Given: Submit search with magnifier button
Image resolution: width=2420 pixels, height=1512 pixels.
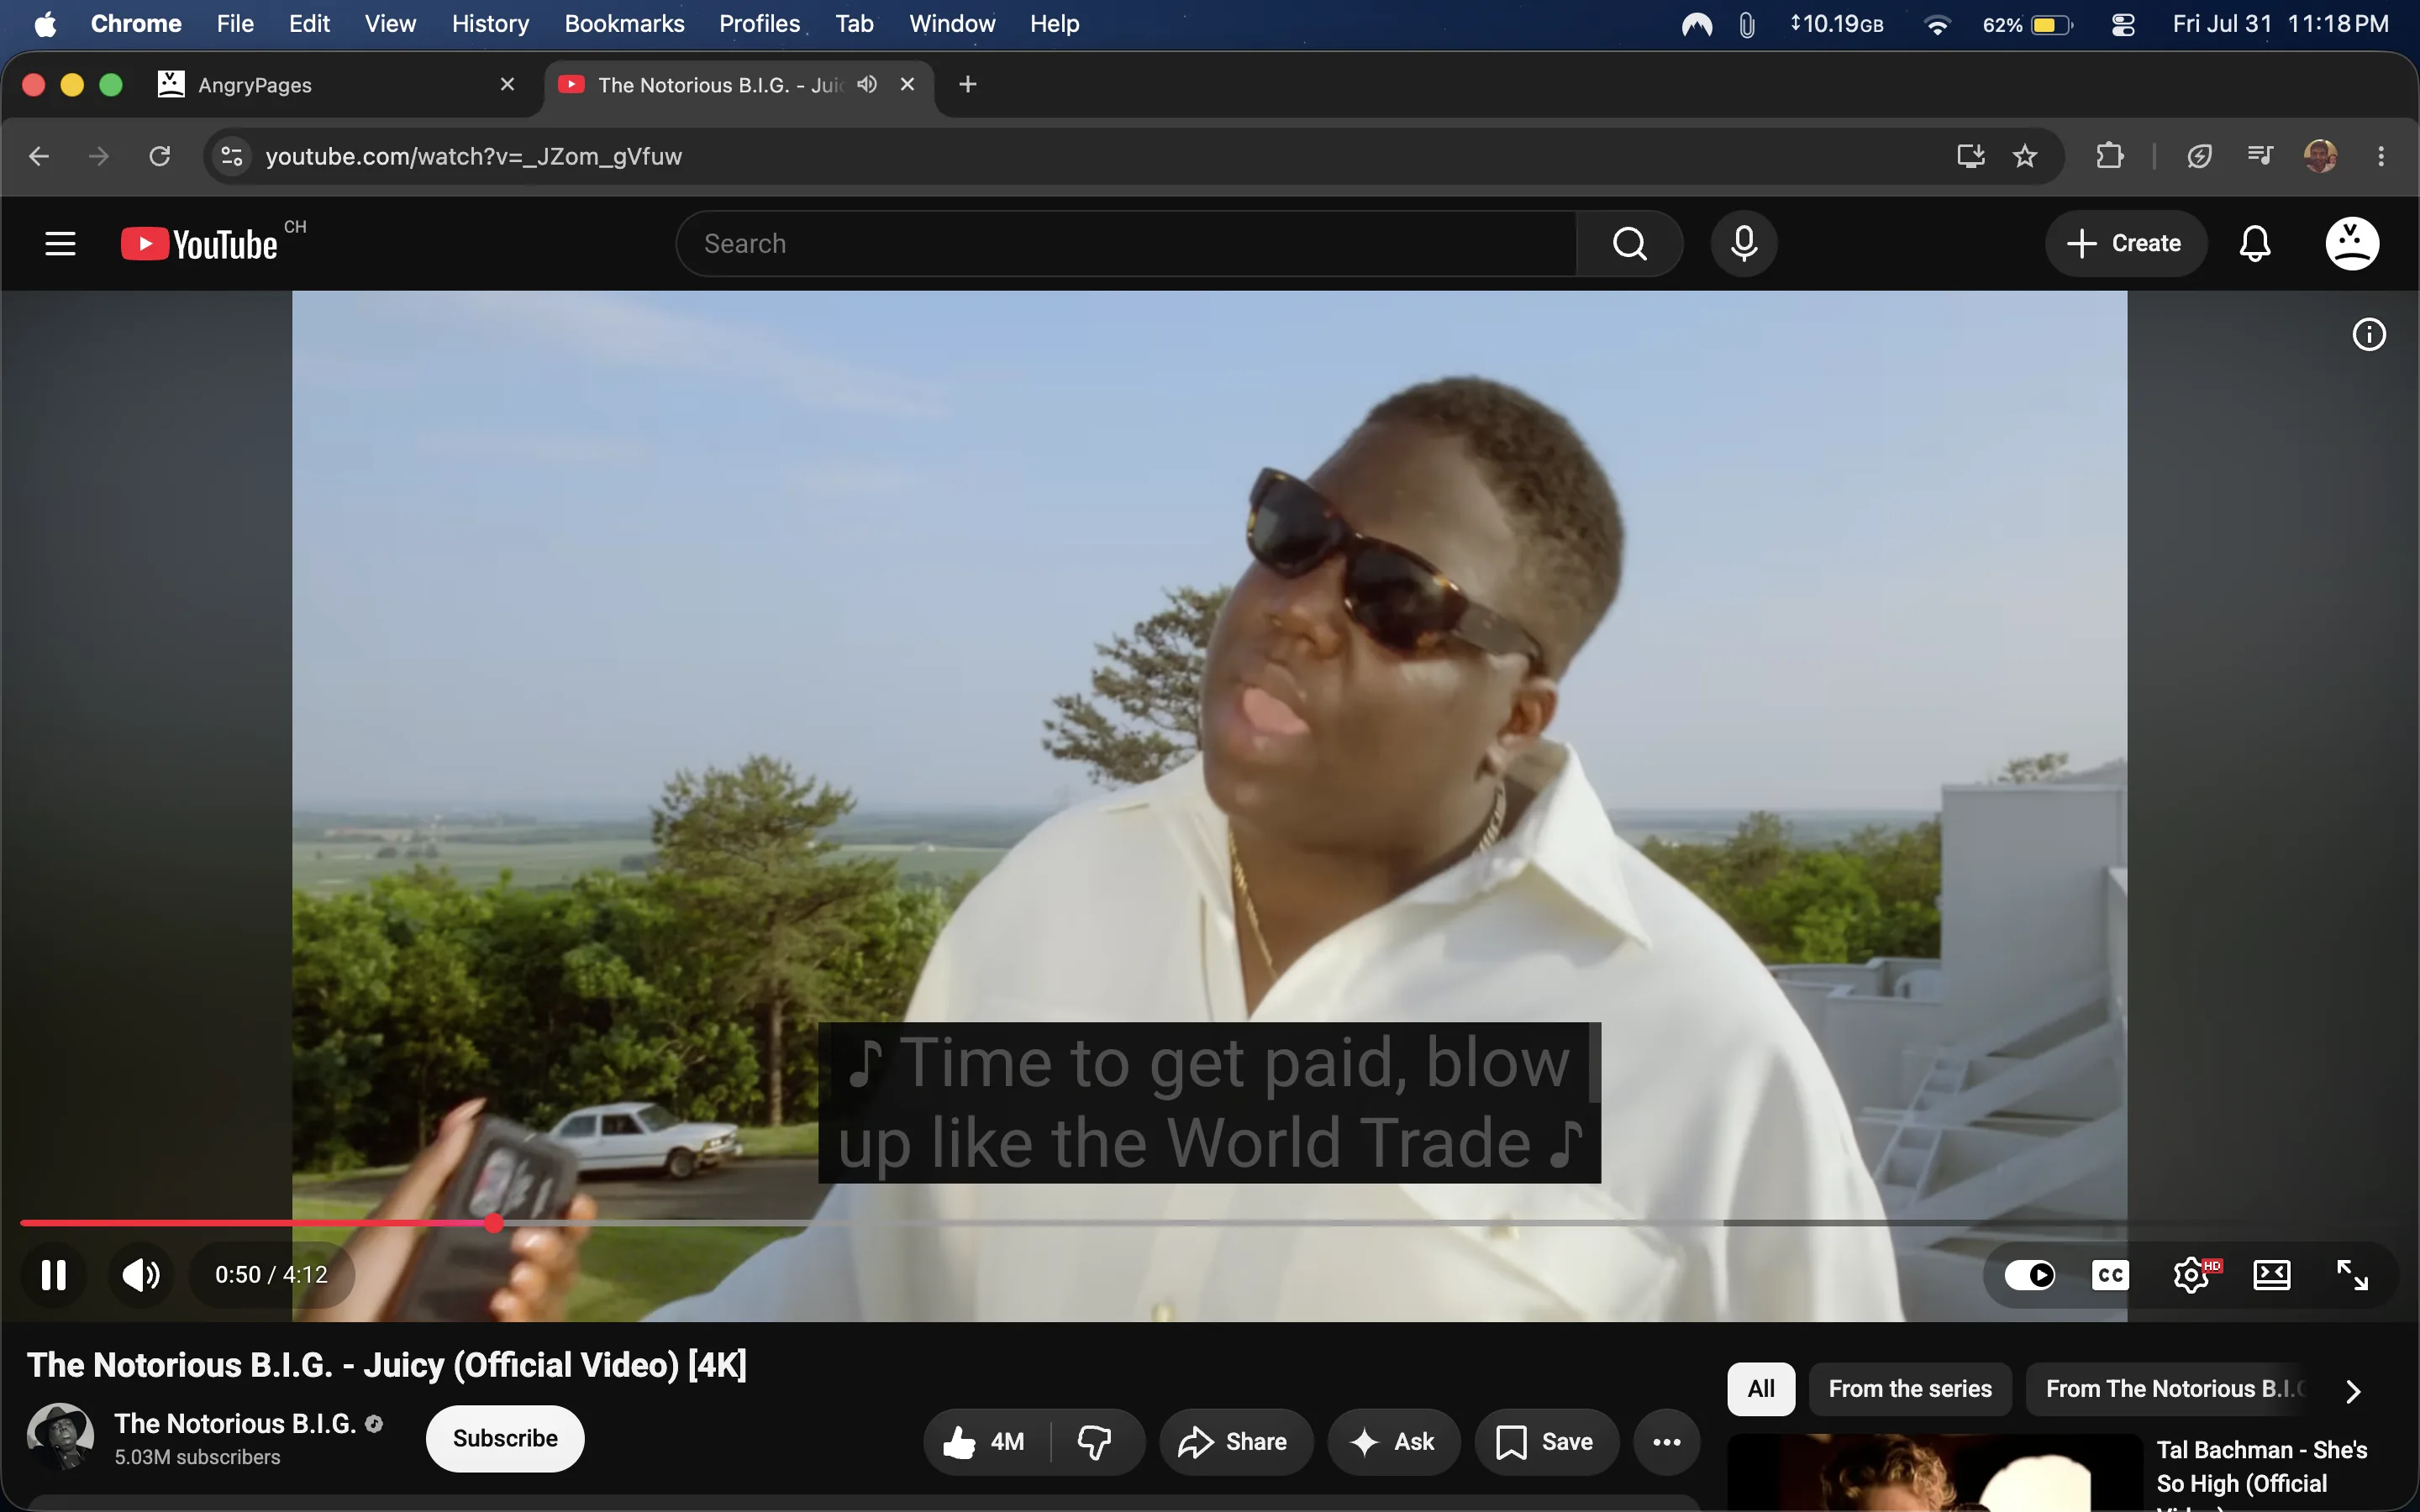Looking at the screenshot, I should (1630, 243).
